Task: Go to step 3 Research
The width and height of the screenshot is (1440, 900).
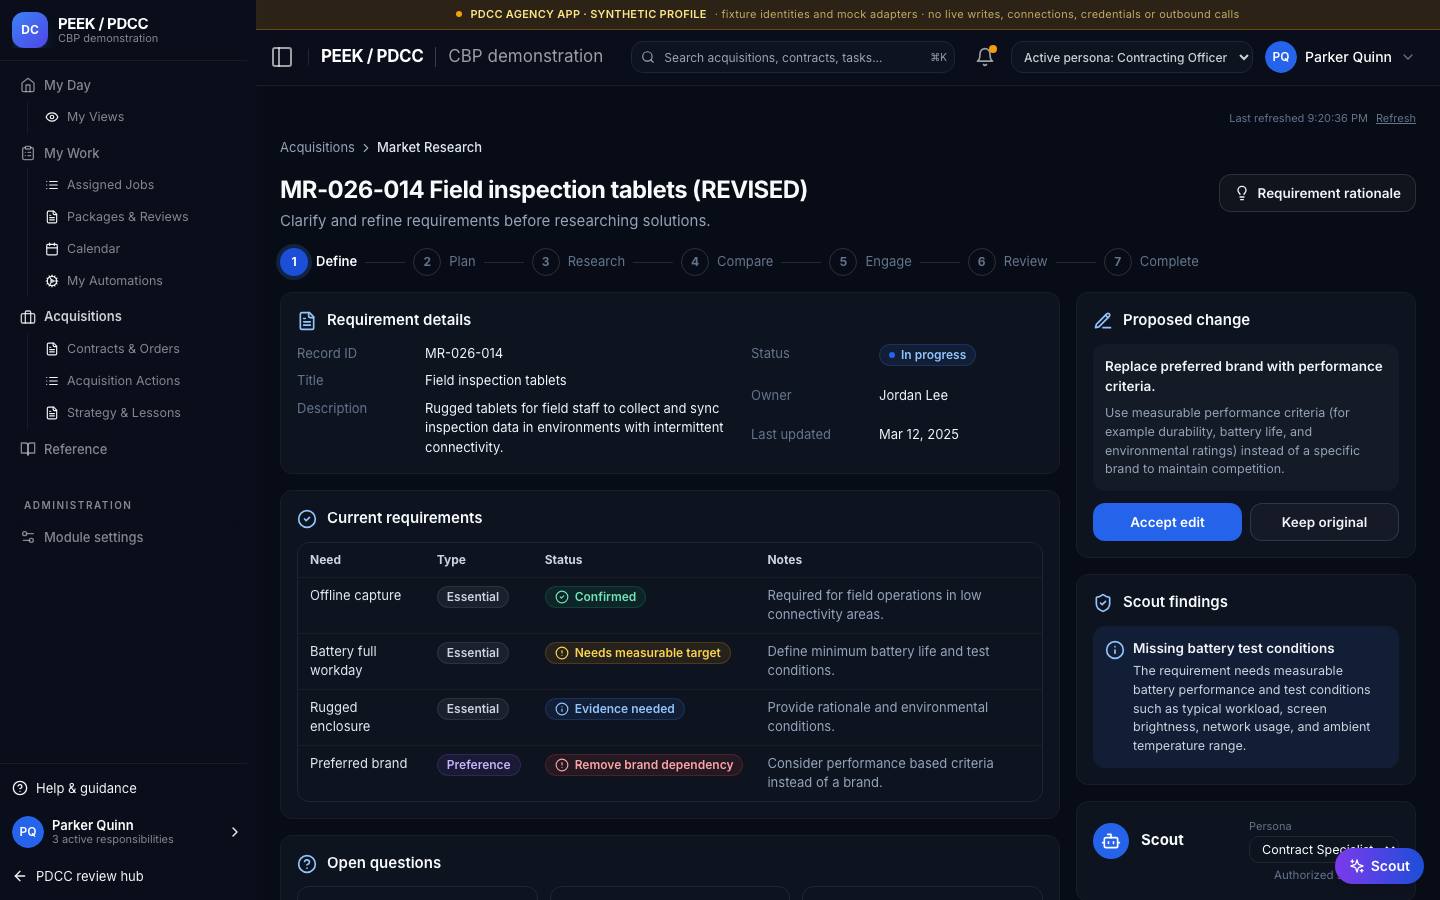Action: [x=579, y=262]
